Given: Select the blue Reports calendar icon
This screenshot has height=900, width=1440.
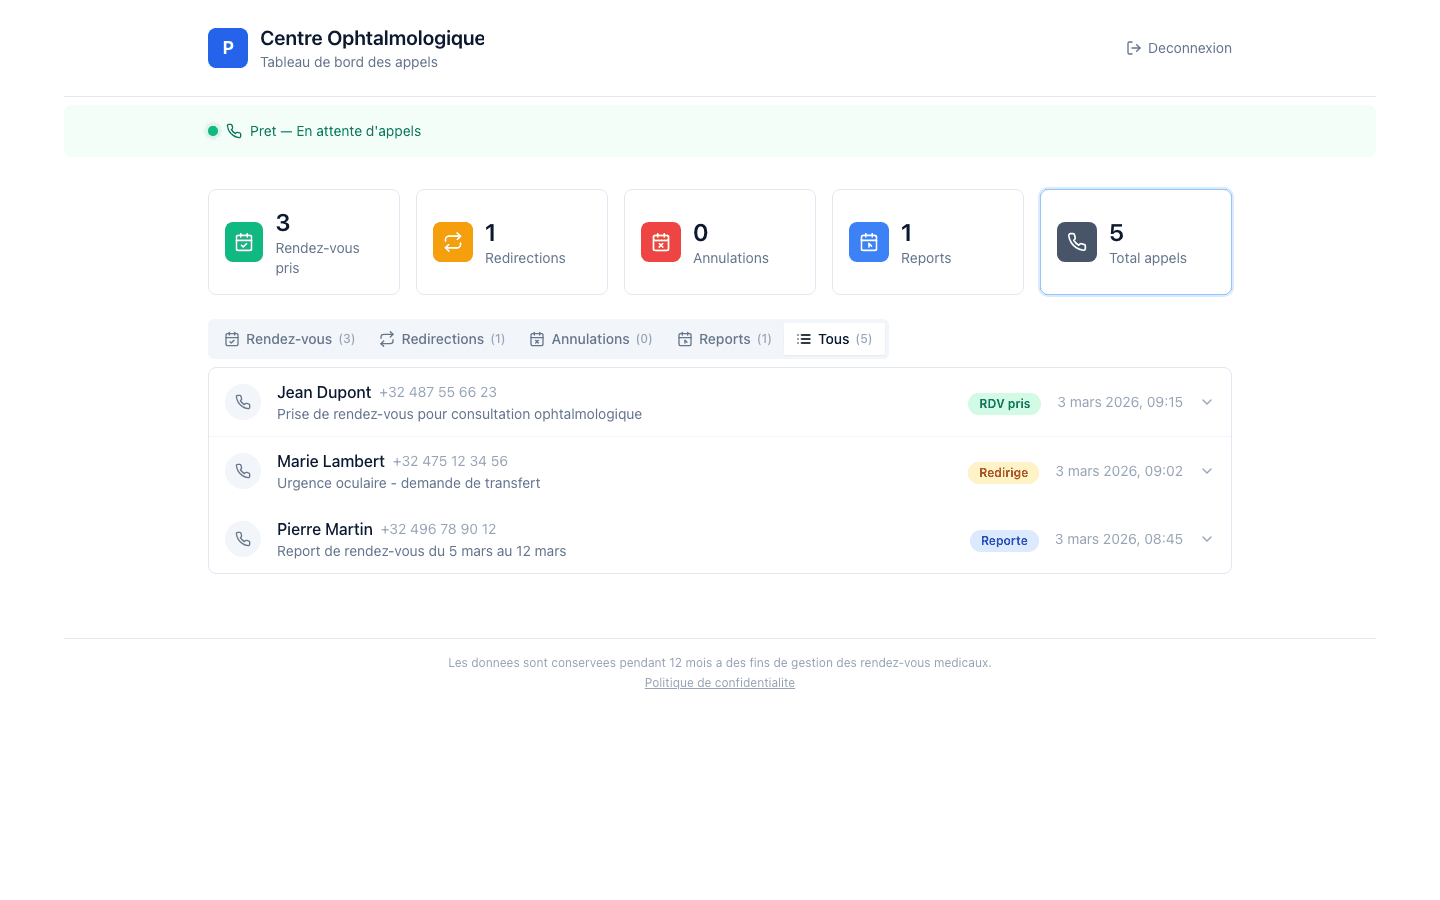Looking at the screenshot, I should tap(868, 241).
